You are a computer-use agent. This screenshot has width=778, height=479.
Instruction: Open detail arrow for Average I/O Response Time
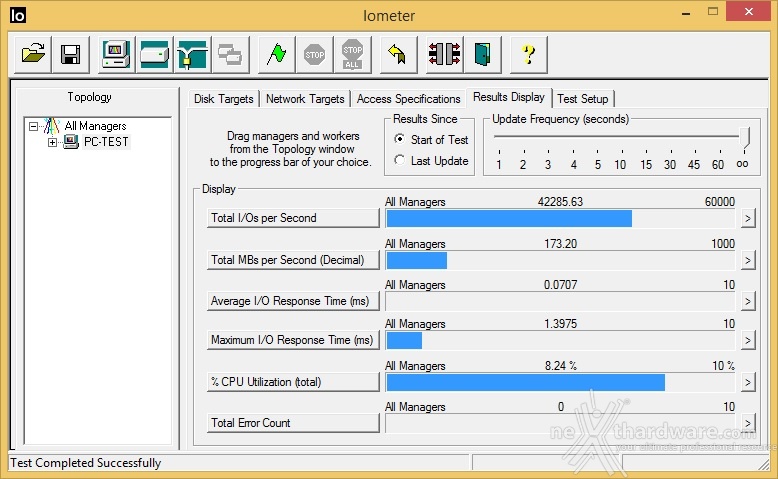coord(748,301)
